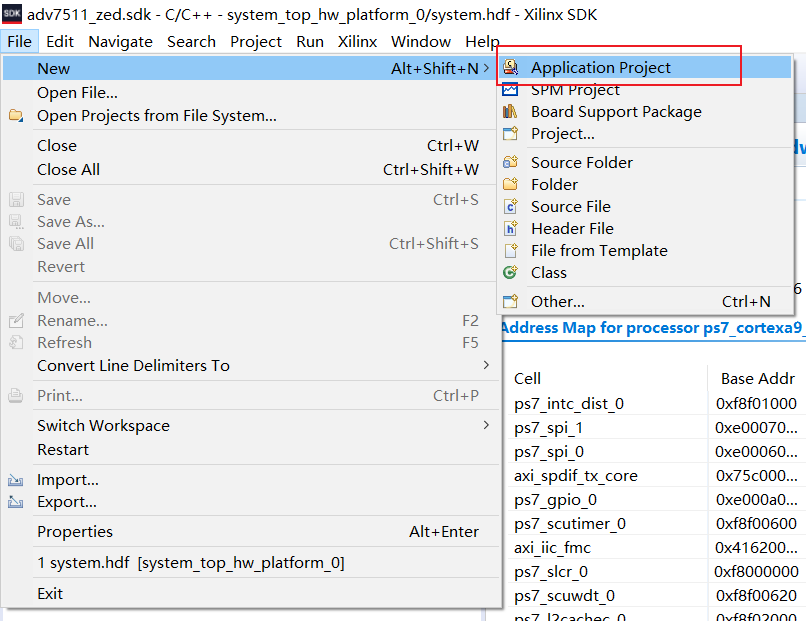Choose Exit in File menu
806x621 pixels.
pyautogui.click(x=251, y=593)
